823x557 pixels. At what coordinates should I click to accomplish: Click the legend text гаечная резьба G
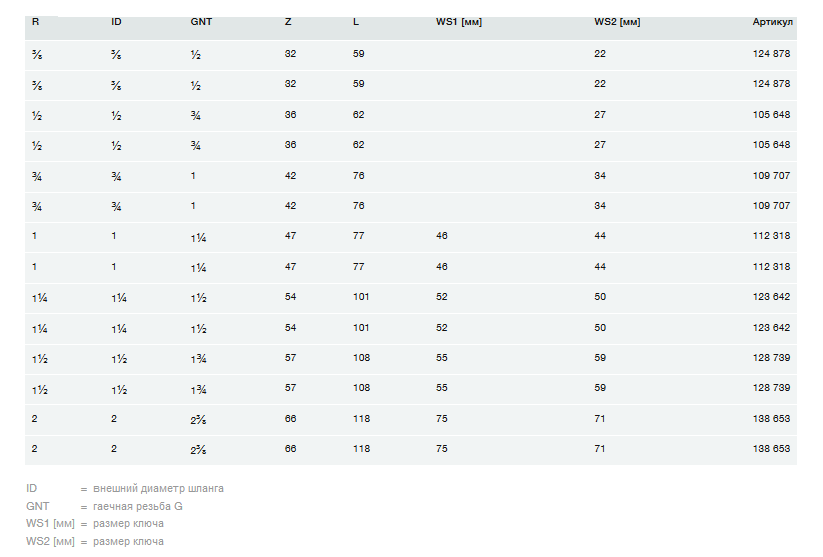click(x=138, y=507)
